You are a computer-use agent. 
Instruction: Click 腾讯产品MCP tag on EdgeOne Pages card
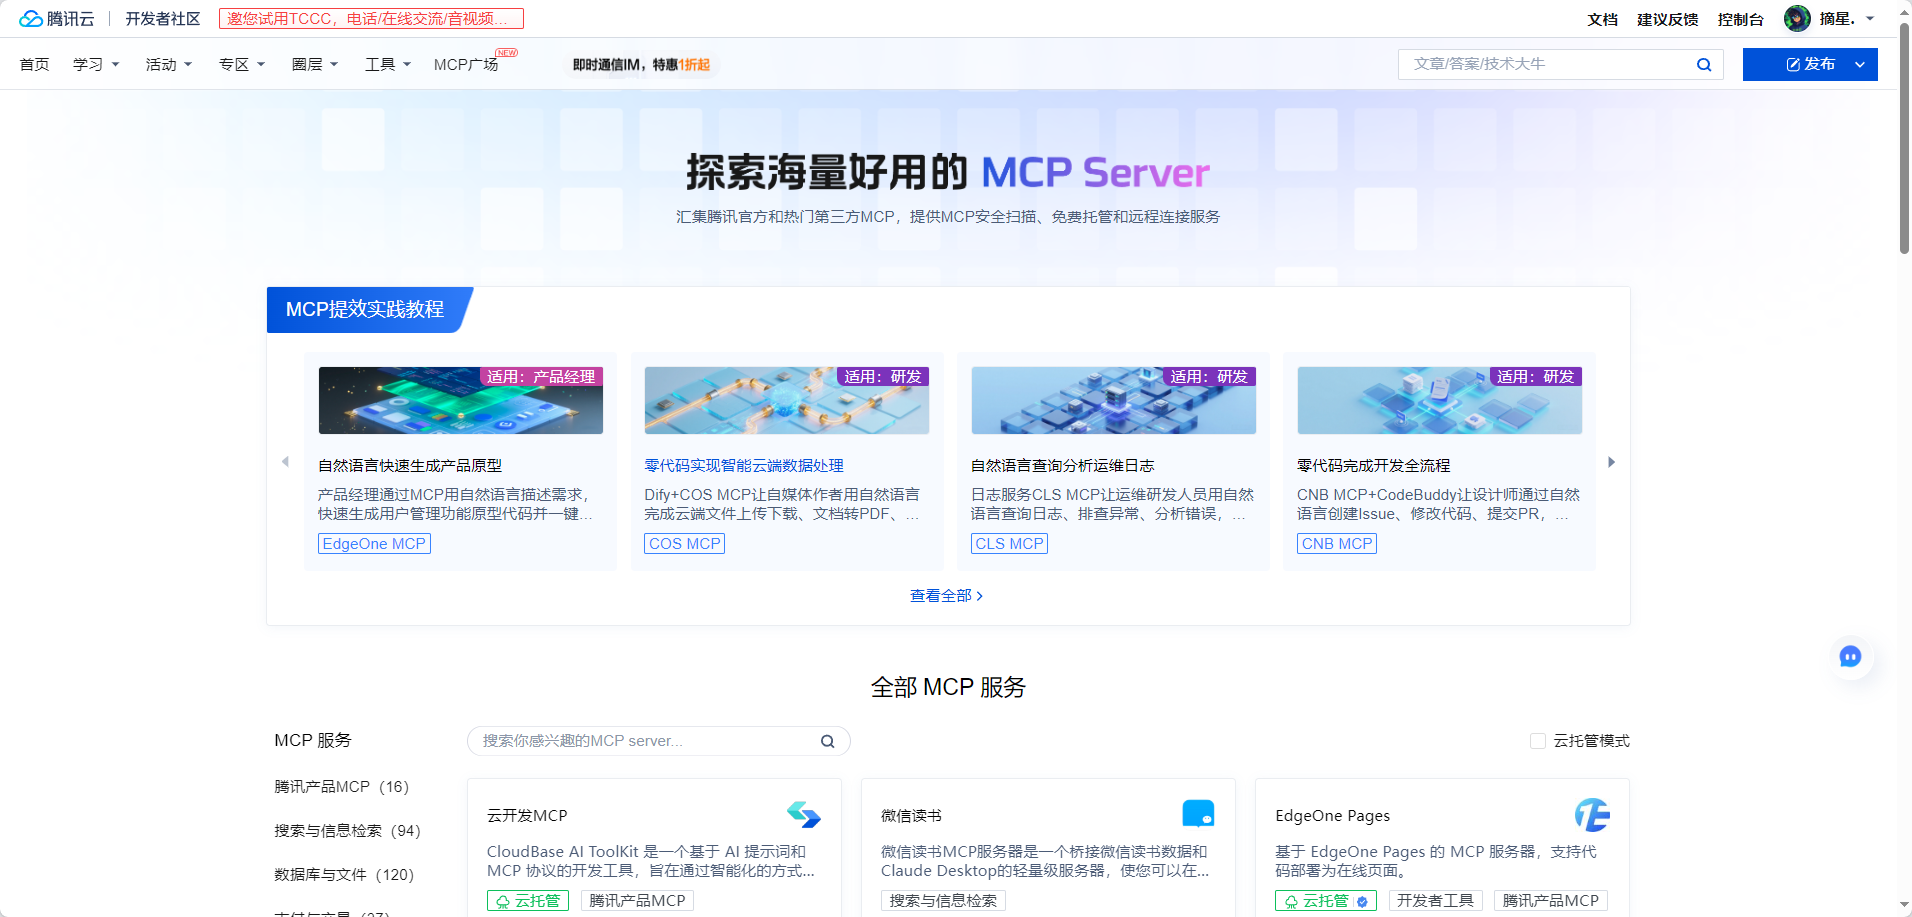click(1551, 901)
